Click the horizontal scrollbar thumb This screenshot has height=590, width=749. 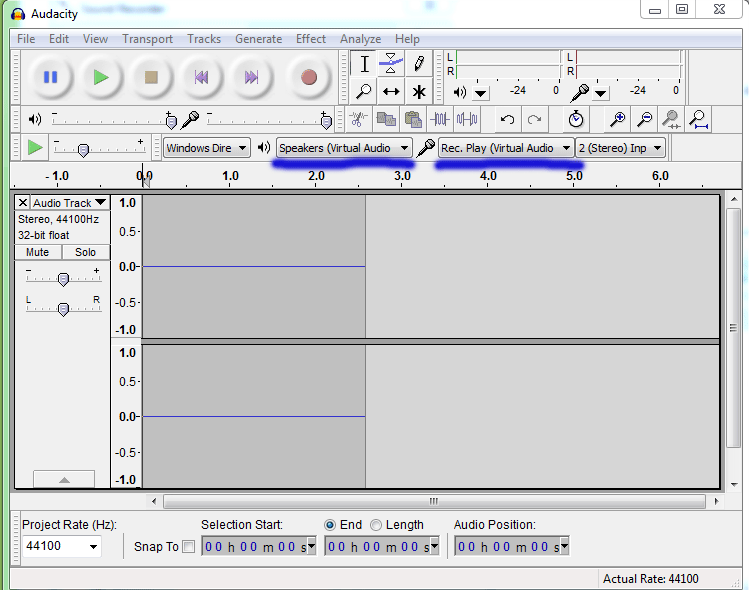(434, 501)
